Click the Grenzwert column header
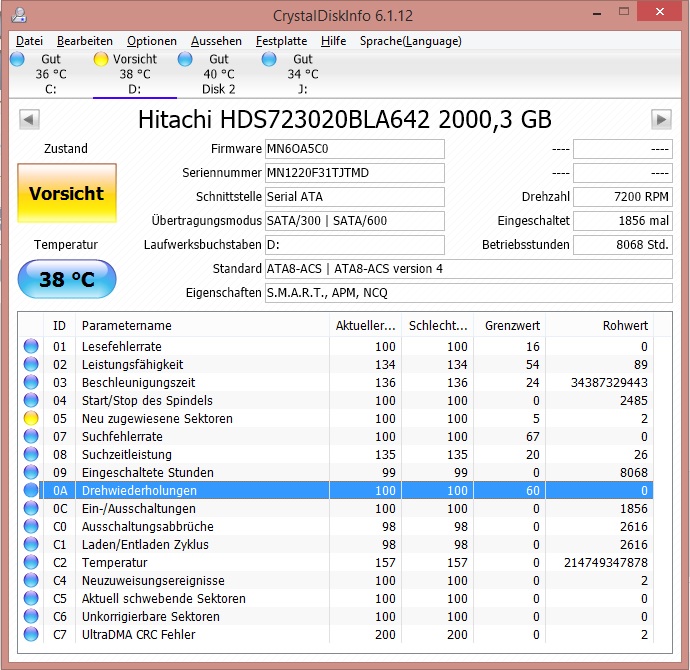690x670 pixels. coord(510,326)
